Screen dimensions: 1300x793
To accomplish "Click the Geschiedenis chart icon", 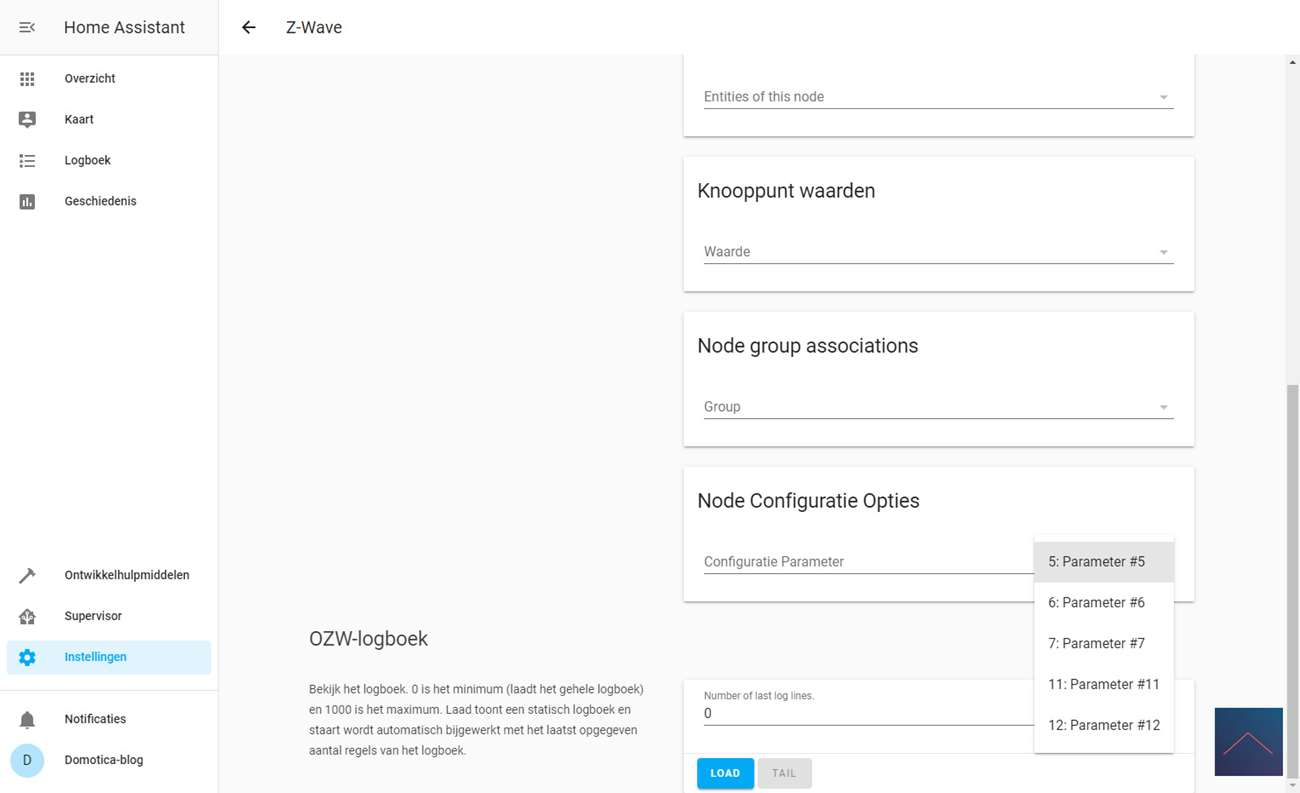I will pos(27,201).
